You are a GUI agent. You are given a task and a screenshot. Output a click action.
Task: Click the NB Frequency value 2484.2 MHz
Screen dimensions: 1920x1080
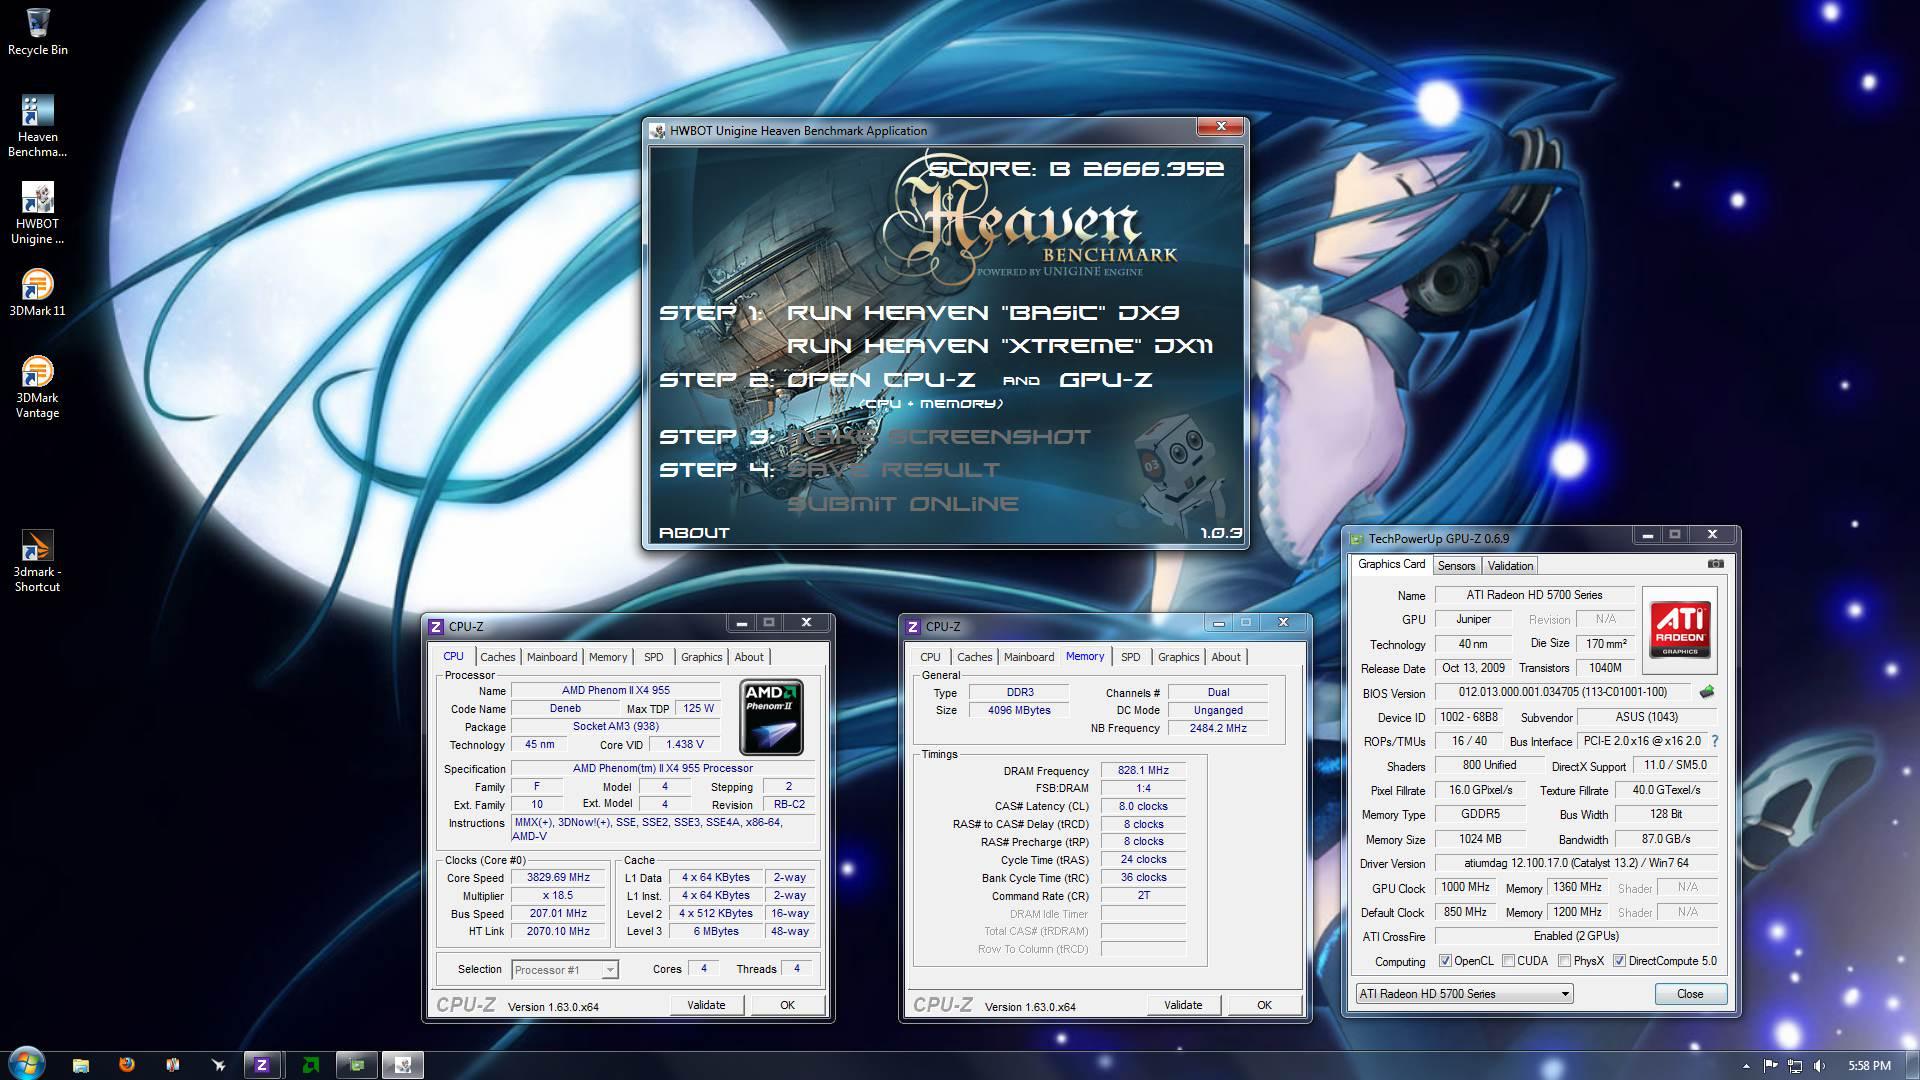coord(1218,728)
